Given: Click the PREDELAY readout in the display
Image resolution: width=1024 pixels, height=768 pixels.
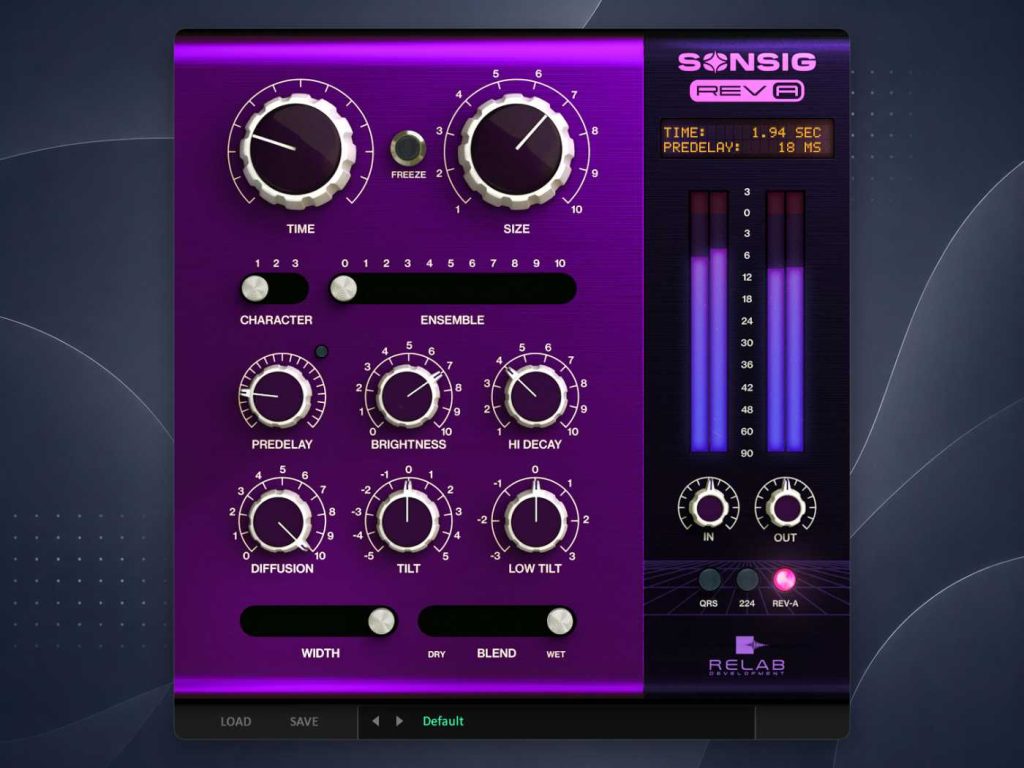Looking at the screenshot, I should coord(743,148).
